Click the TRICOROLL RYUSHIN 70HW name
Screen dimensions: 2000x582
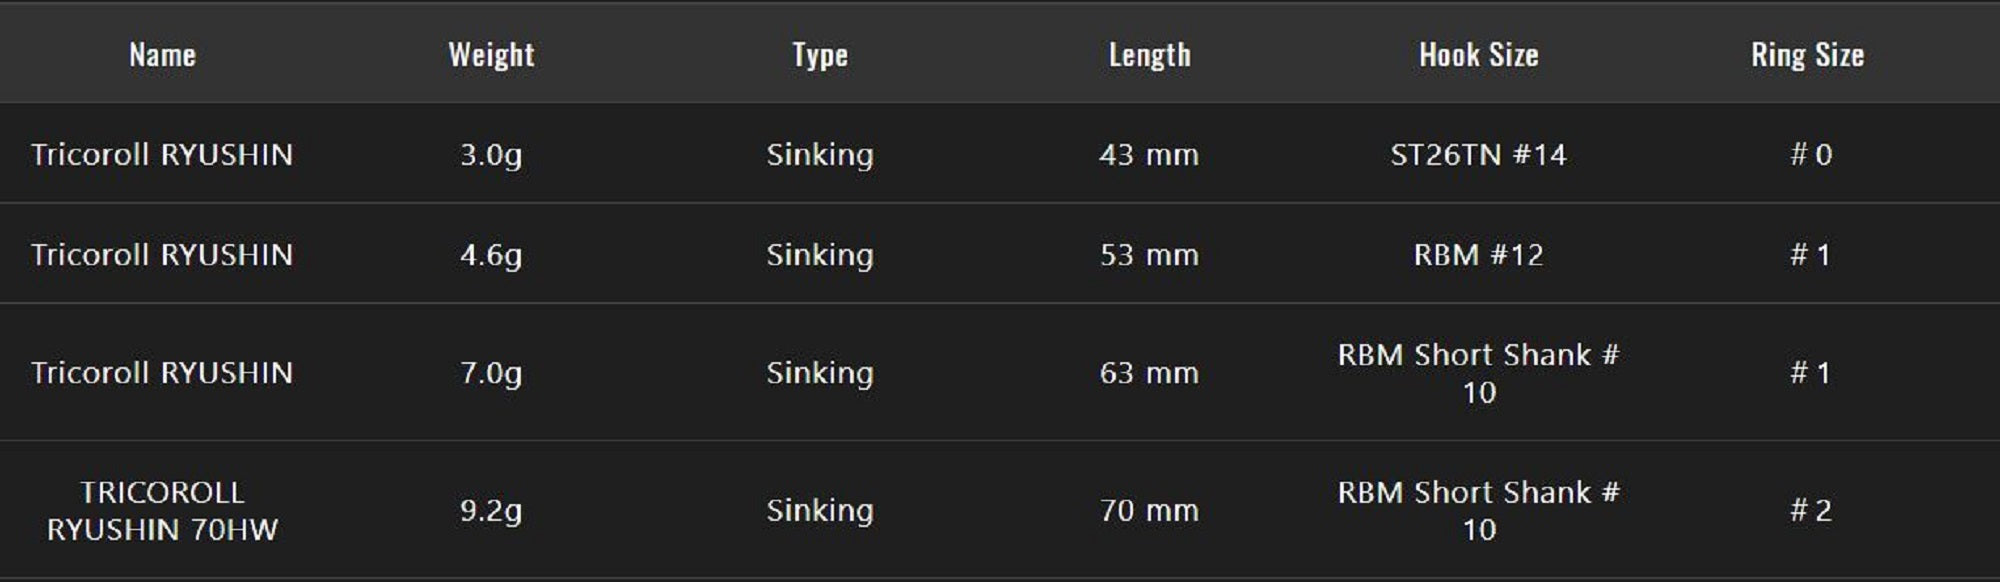(162, 511)
